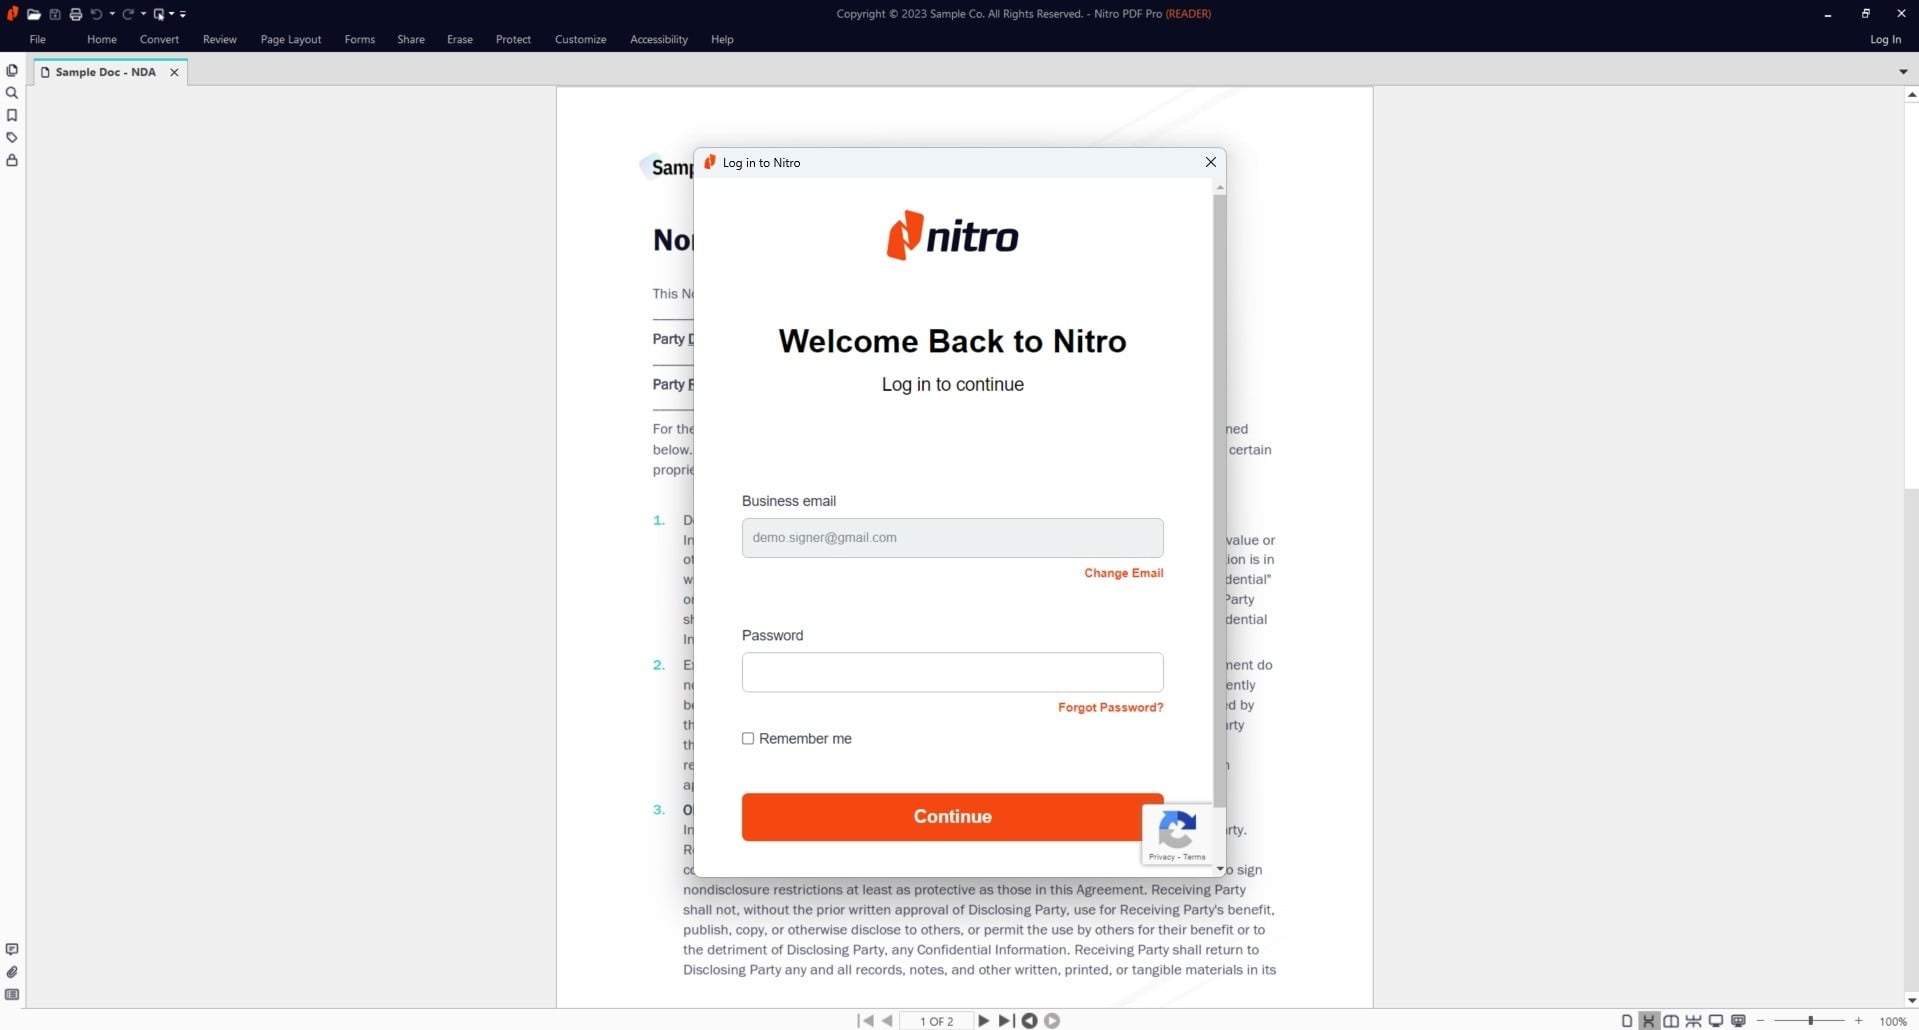Viewport: 1919px width, 1030px height.
Task: Open Customize Quick Access Toolbar dropdown
Action: coord(183,14)
